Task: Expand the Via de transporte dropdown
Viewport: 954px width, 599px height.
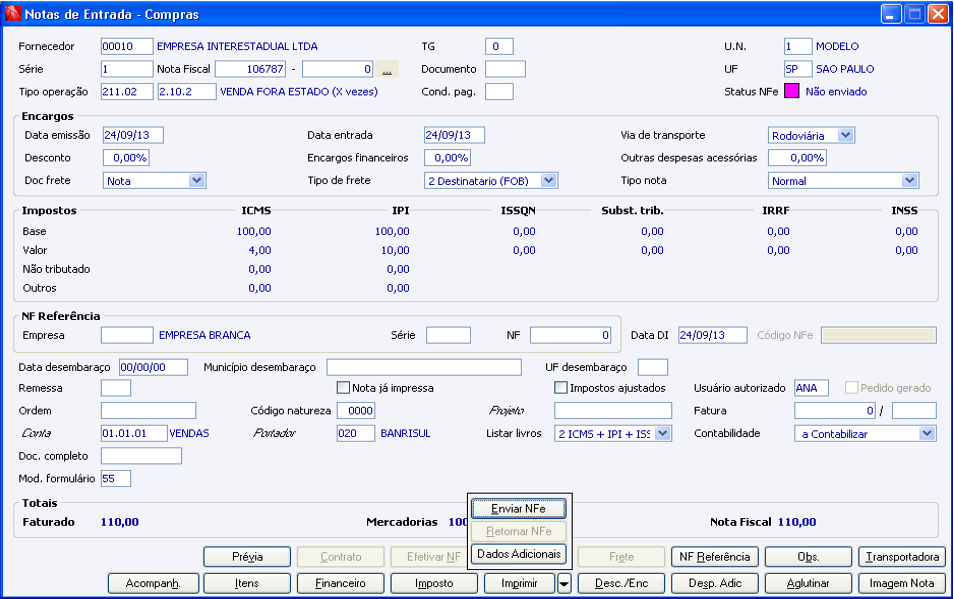Action: 846,135
